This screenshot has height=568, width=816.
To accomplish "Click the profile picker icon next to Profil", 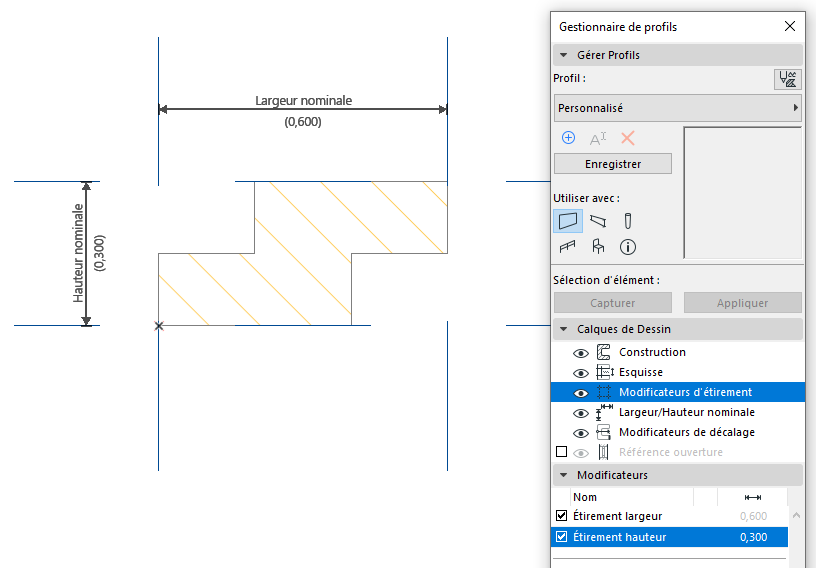I will [787, 79].
